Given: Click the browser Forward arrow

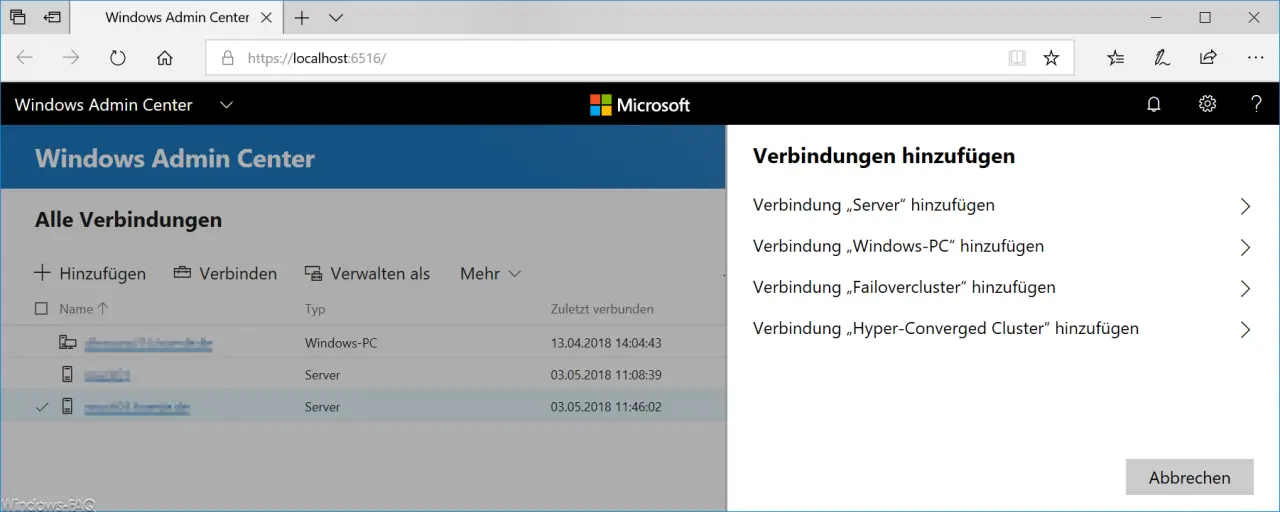Looking at the screenshot, I should (71, 58).
